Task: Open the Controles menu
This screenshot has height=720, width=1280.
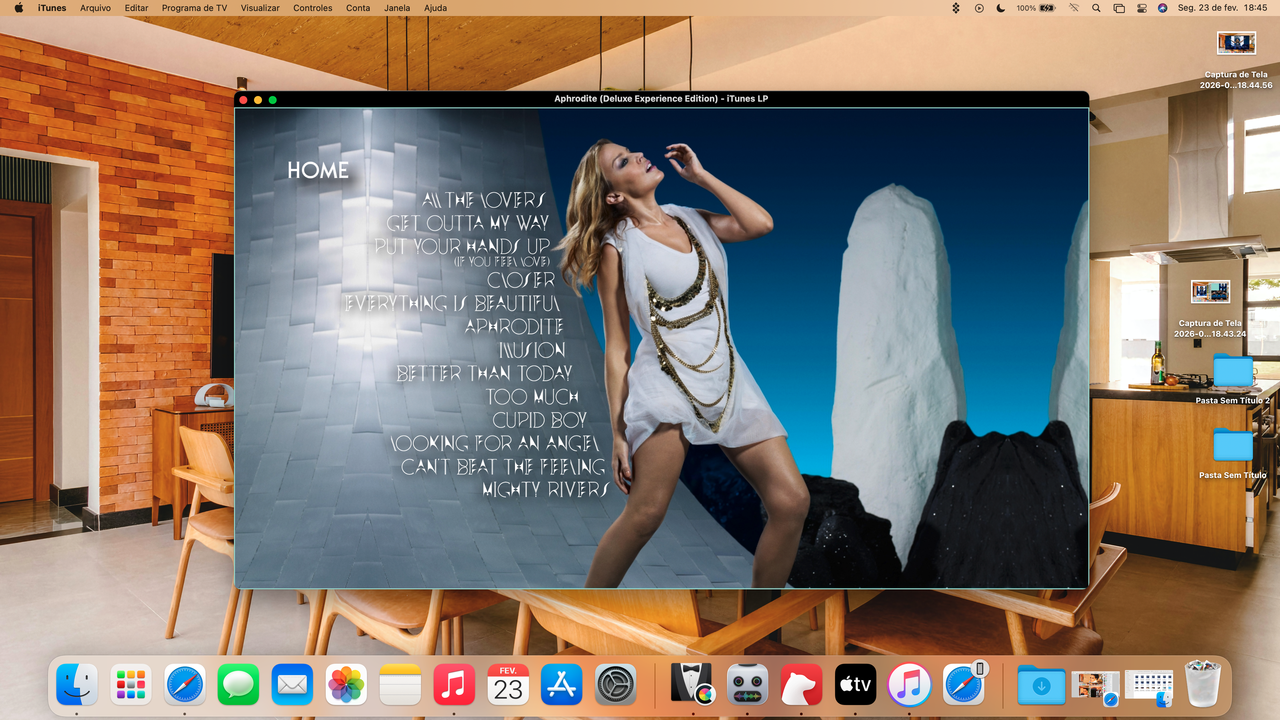Action: point(313,8)
